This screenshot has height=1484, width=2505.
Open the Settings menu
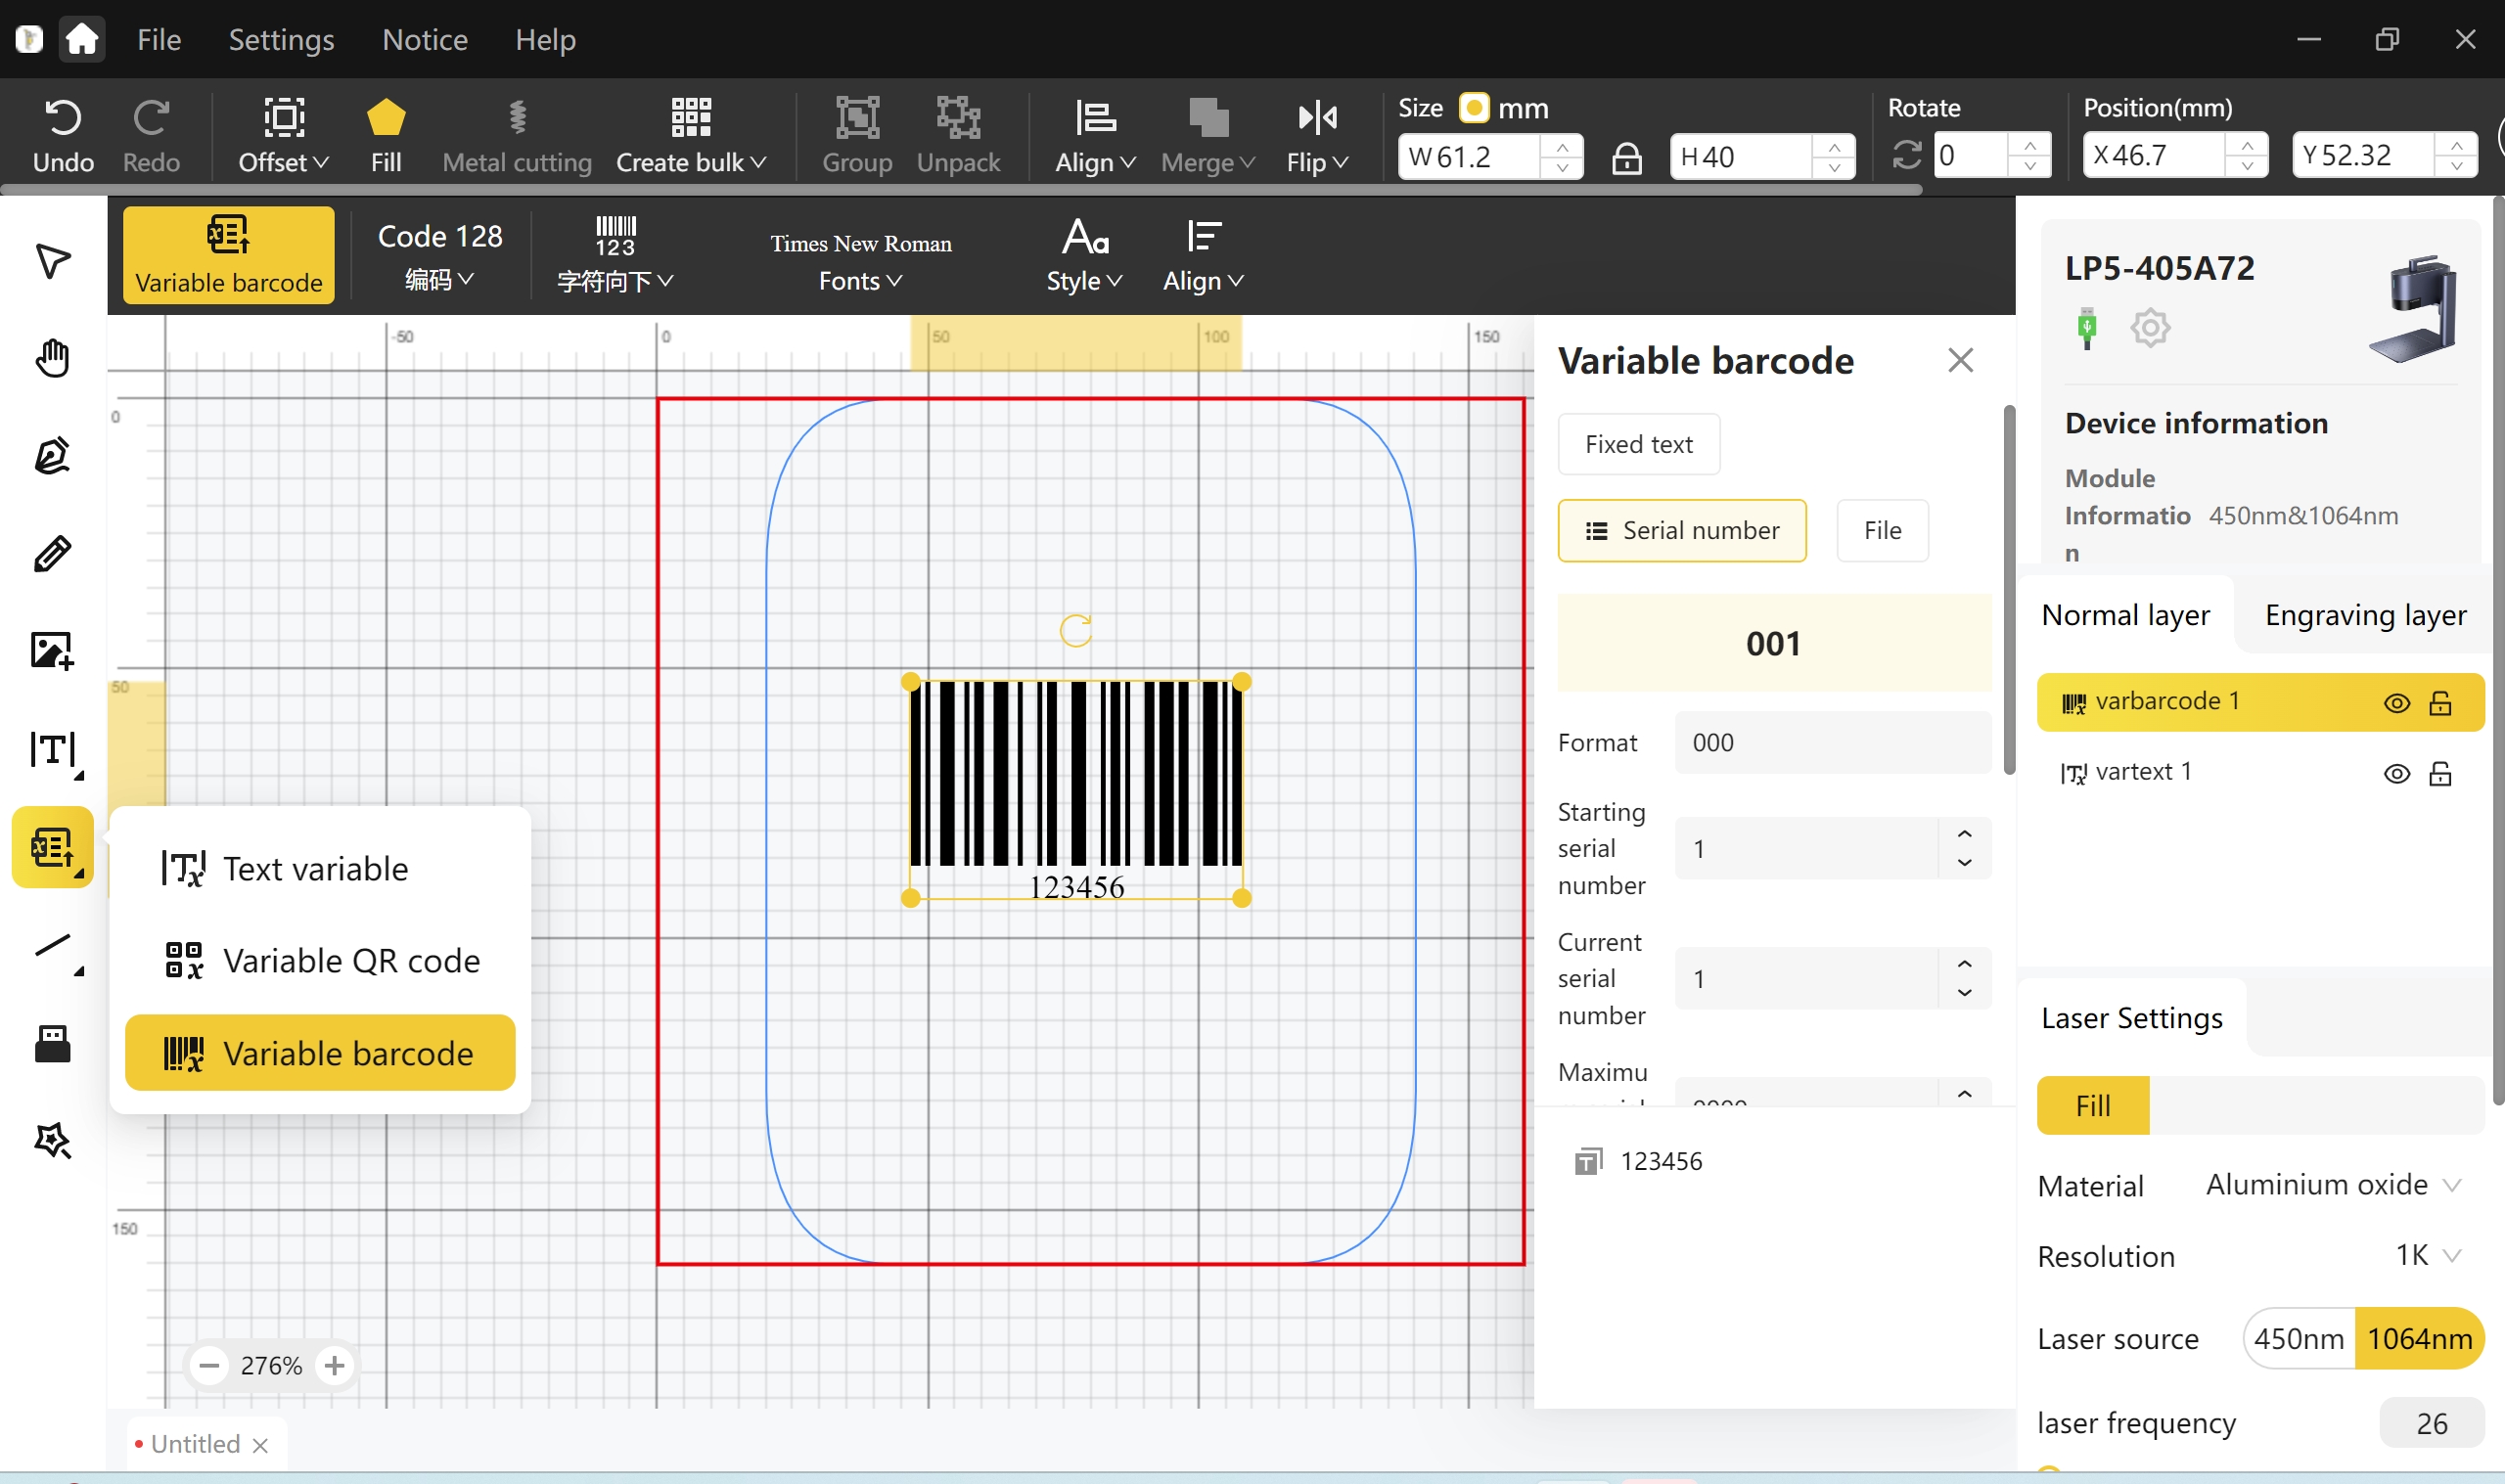click(281, 40)
